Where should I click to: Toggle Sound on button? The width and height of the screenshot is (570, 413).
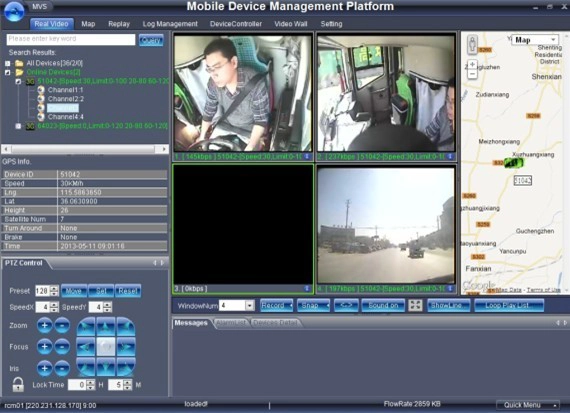(383, 305)
